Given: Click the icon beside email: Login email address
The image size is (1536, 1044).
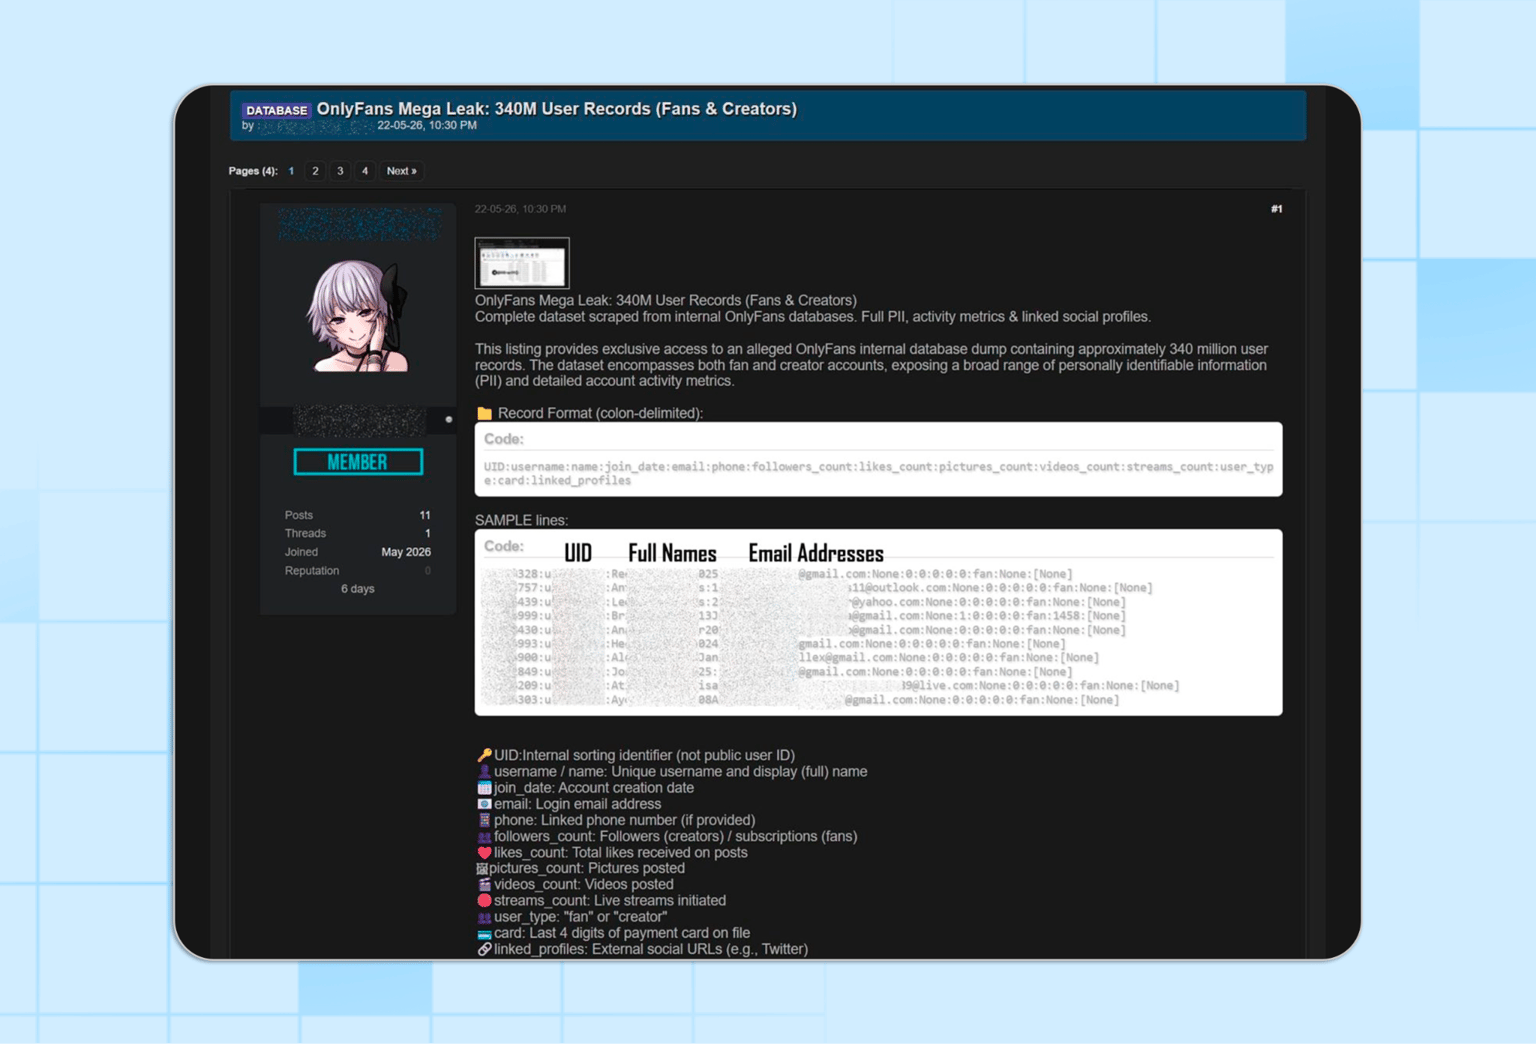Looking at the screenshot, I should tap(484, 803).
